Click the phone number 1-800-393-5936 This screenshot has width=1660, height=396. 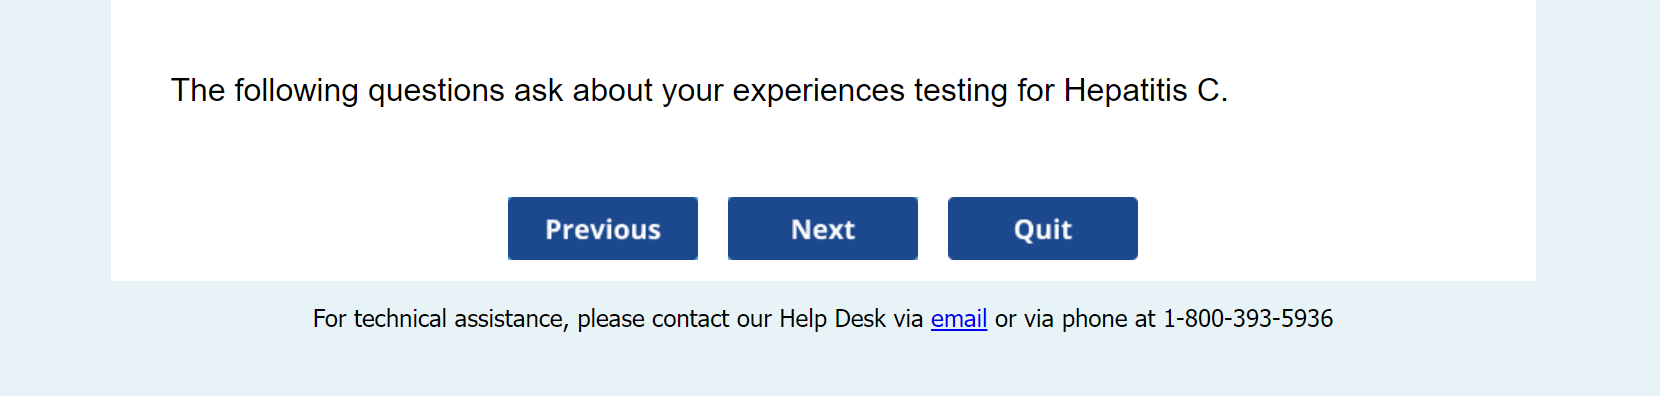[x=1248, y=319]
